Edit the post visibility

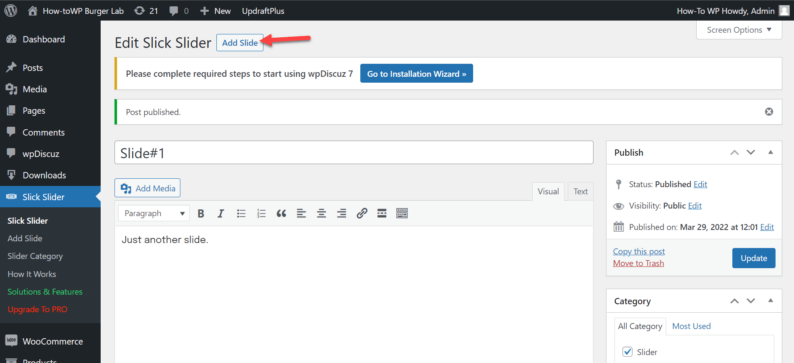(x=695, y=206)
